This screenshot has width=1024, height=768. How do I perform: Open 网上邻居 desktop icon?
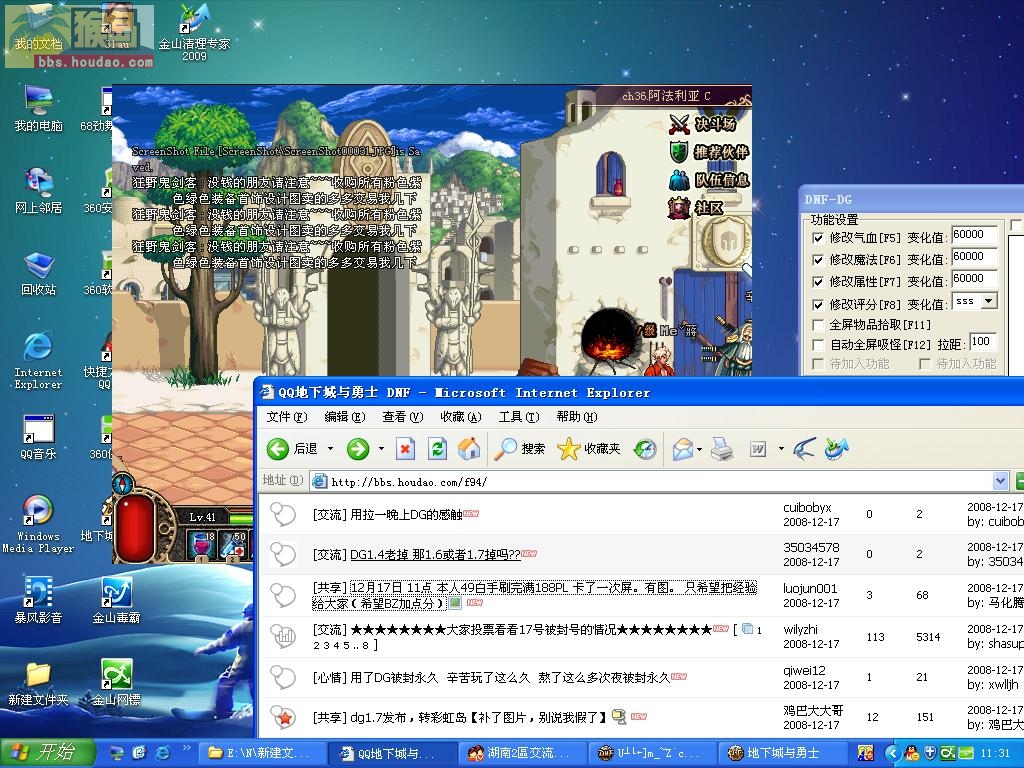[x=39, y=191]
